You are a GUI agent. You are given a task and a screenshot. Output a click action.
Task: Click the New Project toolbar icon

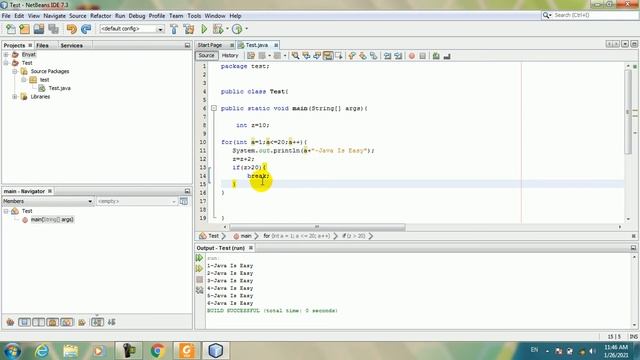point(24,29)
